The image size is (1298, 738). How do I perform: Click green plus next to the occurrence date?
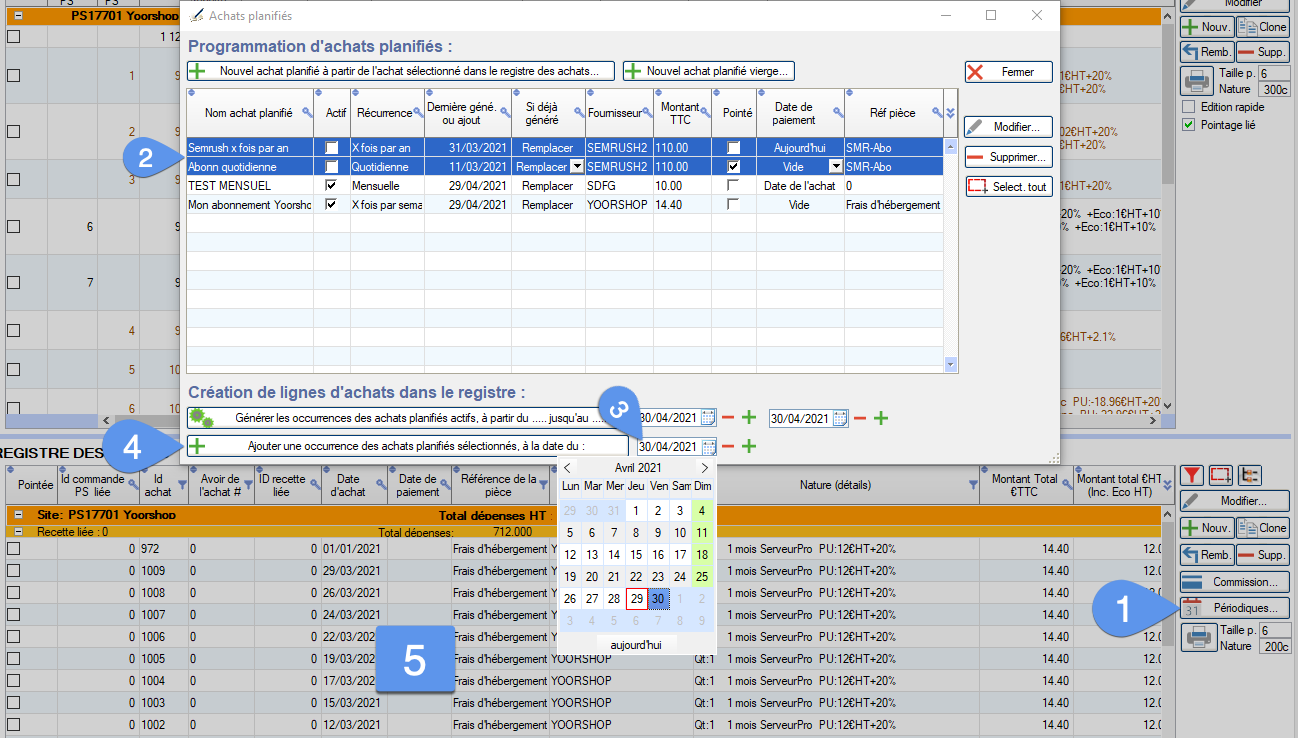click(x=748, y=447)
